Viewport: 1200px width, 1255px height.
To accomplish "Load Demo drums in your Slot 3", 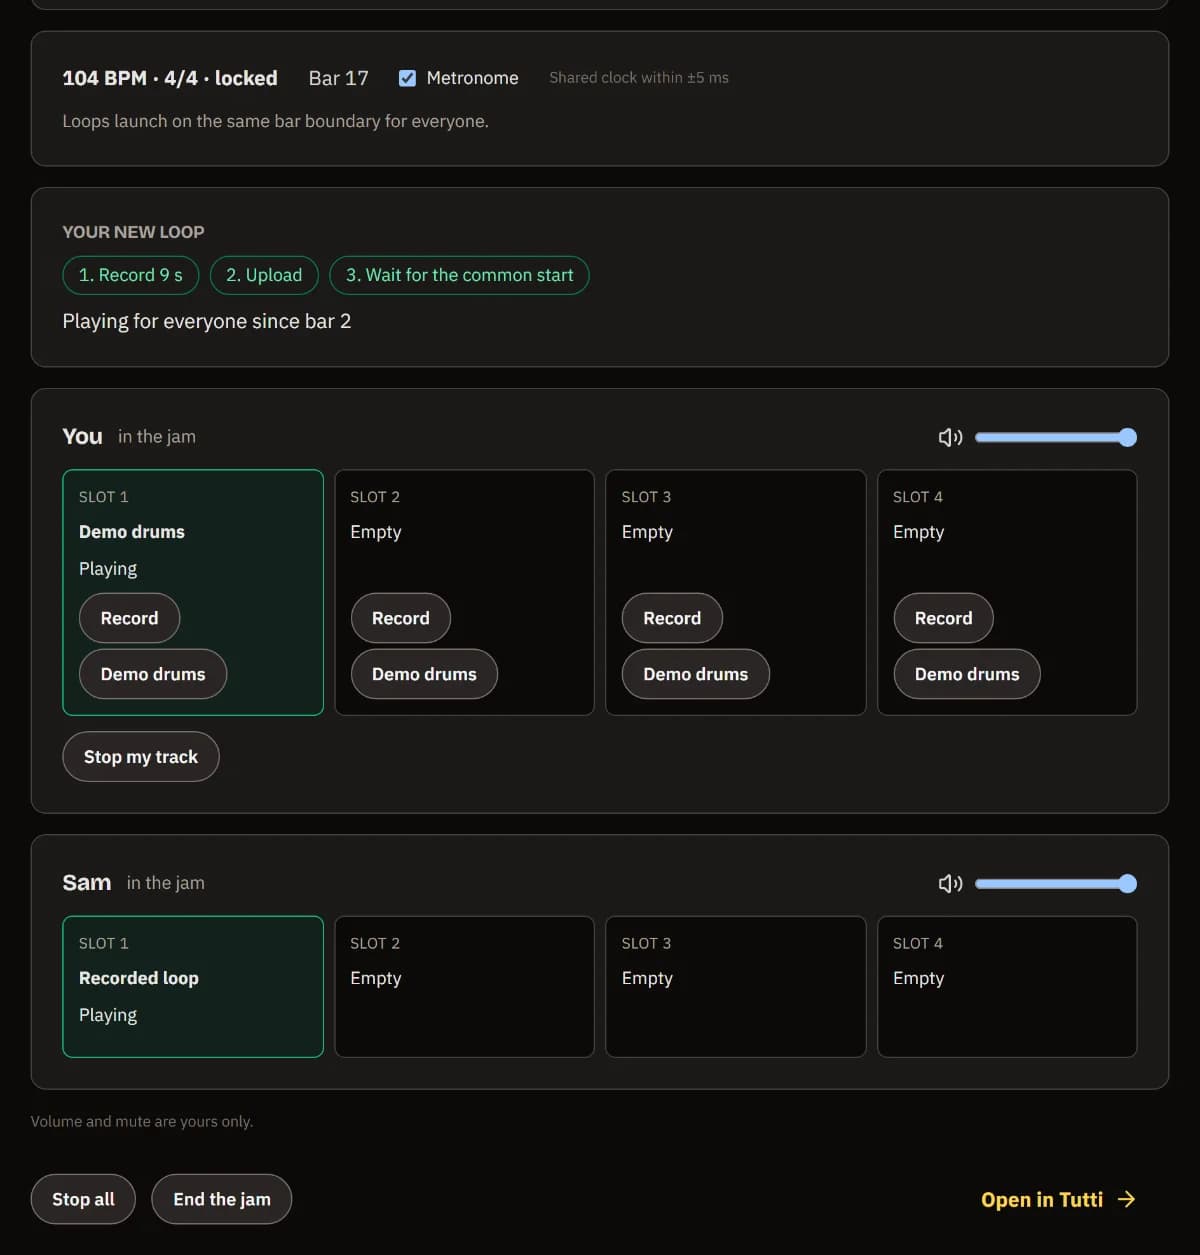I will 695,674.
